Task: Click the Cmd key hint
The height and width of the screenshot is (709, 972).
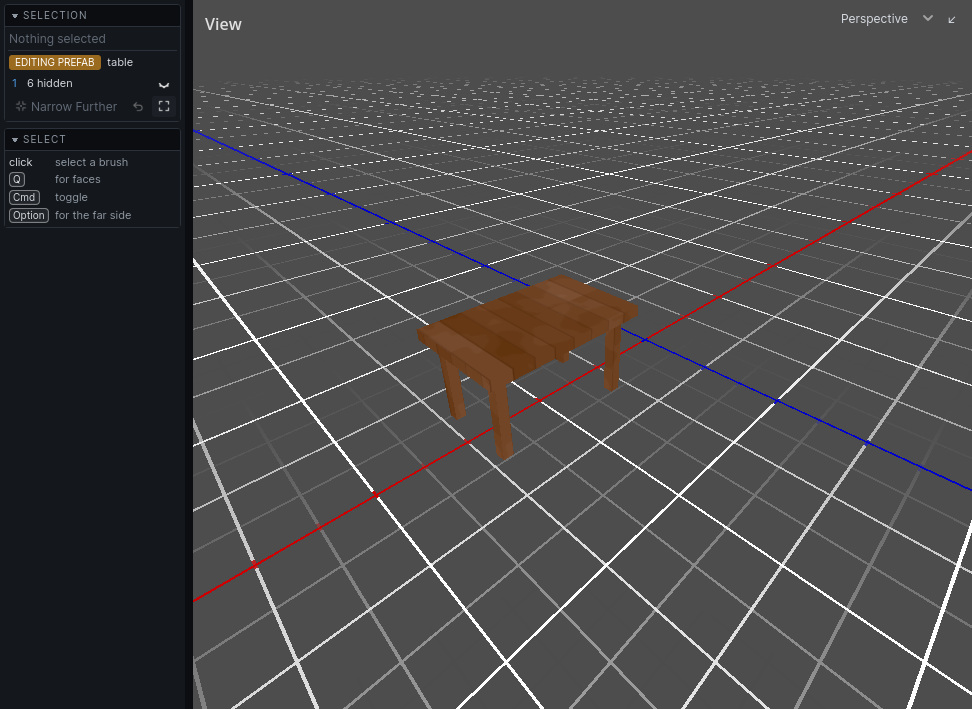Action: click(24, 197)
